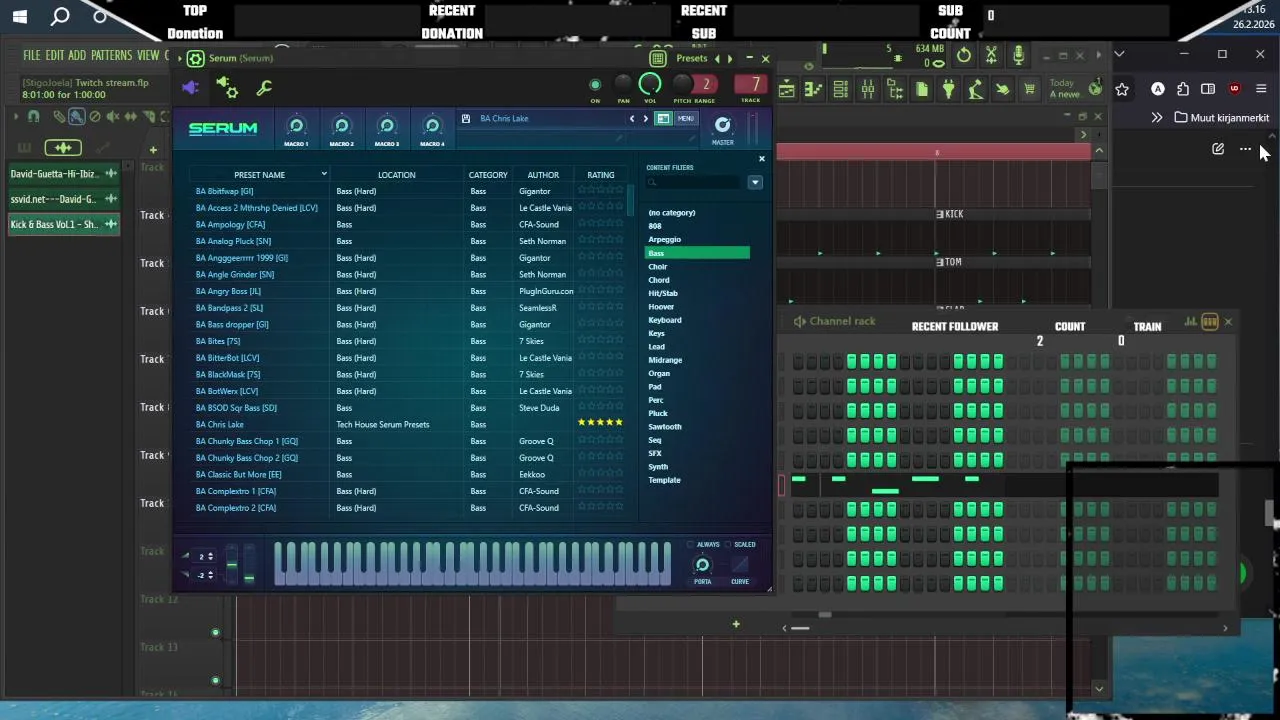
Task: Adjust the wrapper VOL knob
Action: point(650,84)
